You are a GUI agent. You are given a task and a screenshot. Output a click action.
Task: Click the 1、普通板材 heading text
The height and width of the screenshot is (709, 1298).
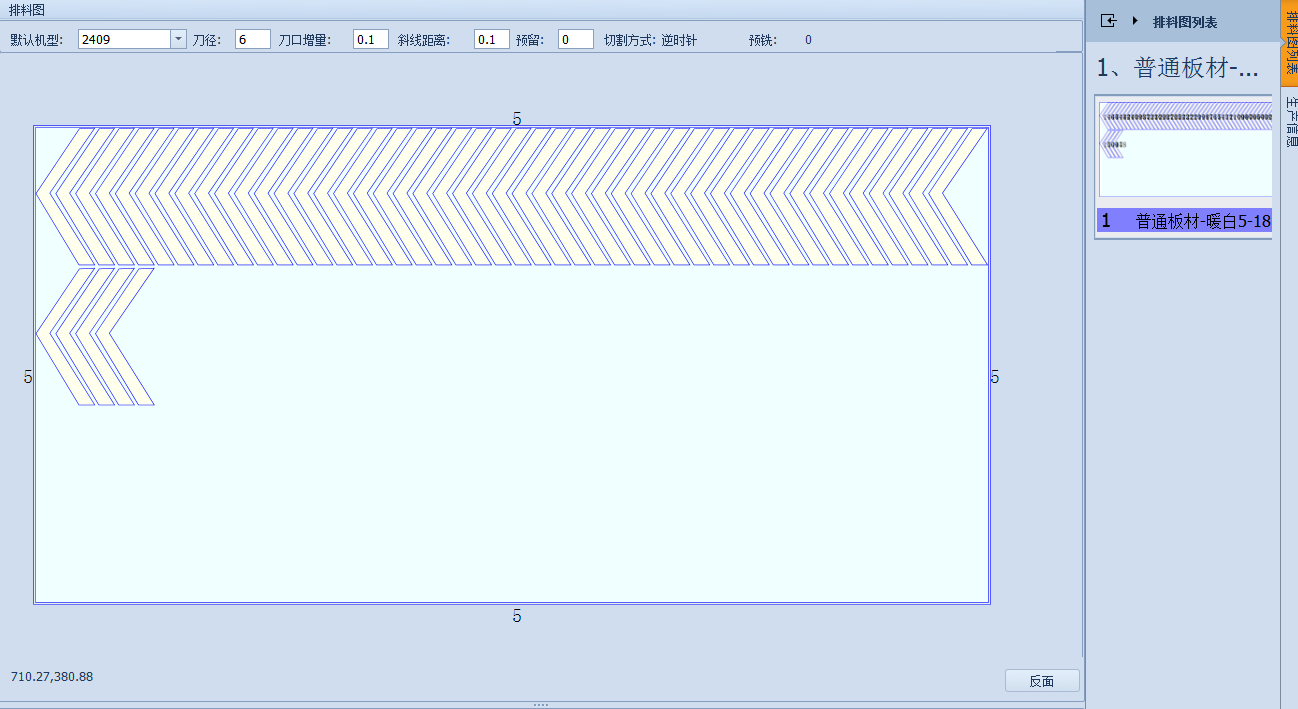point(1177,68)
